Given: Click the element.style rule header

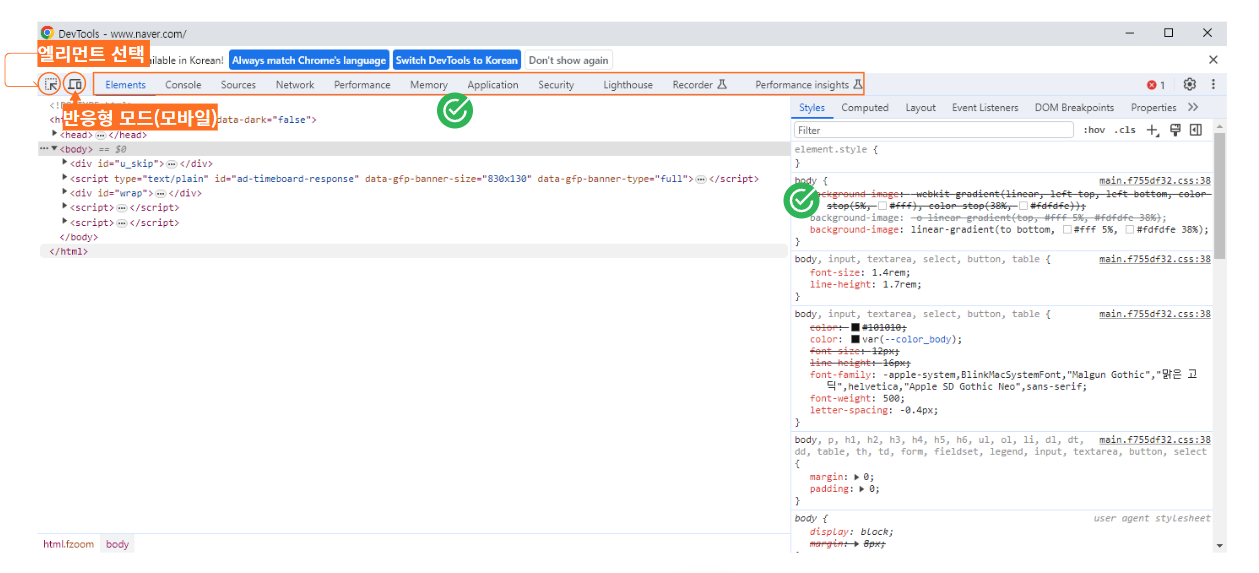Looking at the screenshot, I should [836, 149].
